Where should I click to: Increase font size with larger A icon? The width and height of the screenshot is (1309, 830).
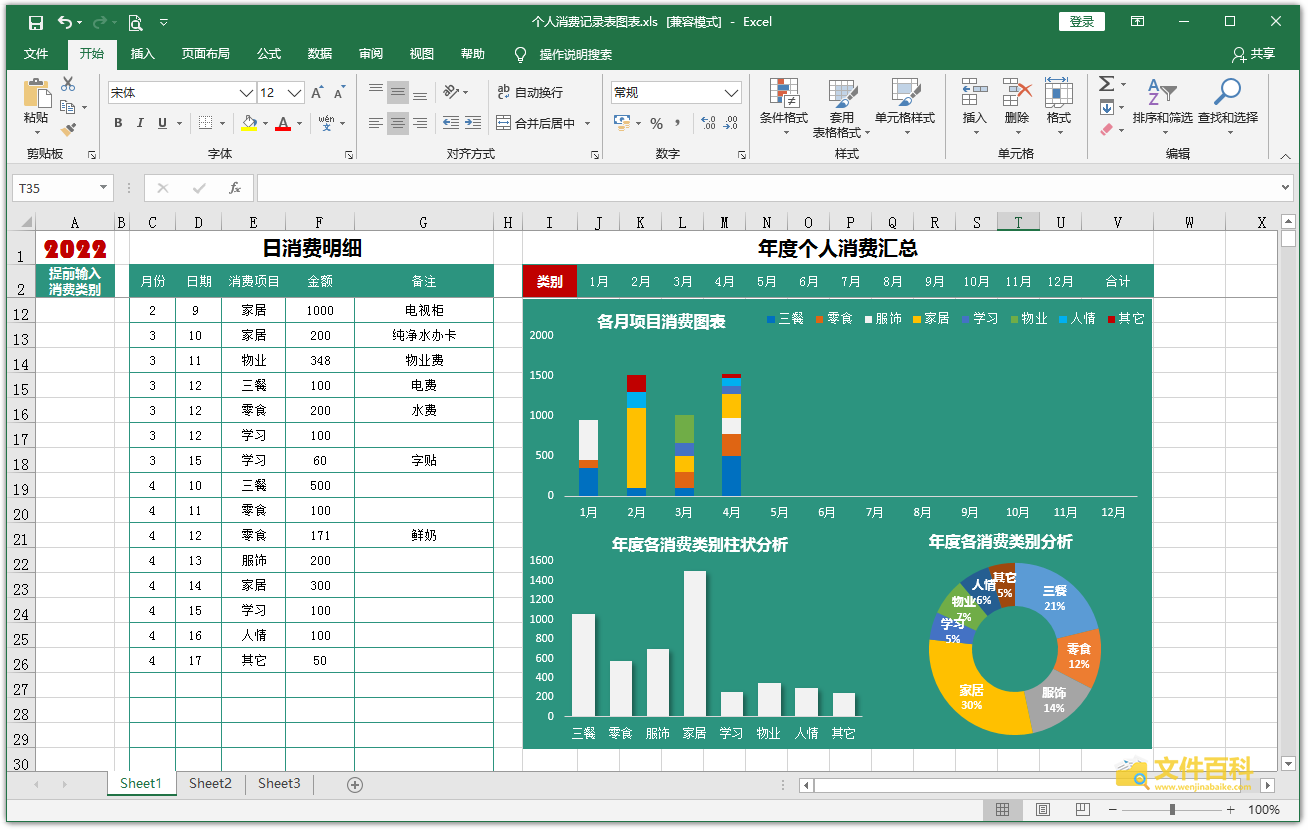click(x=317, y=93)
